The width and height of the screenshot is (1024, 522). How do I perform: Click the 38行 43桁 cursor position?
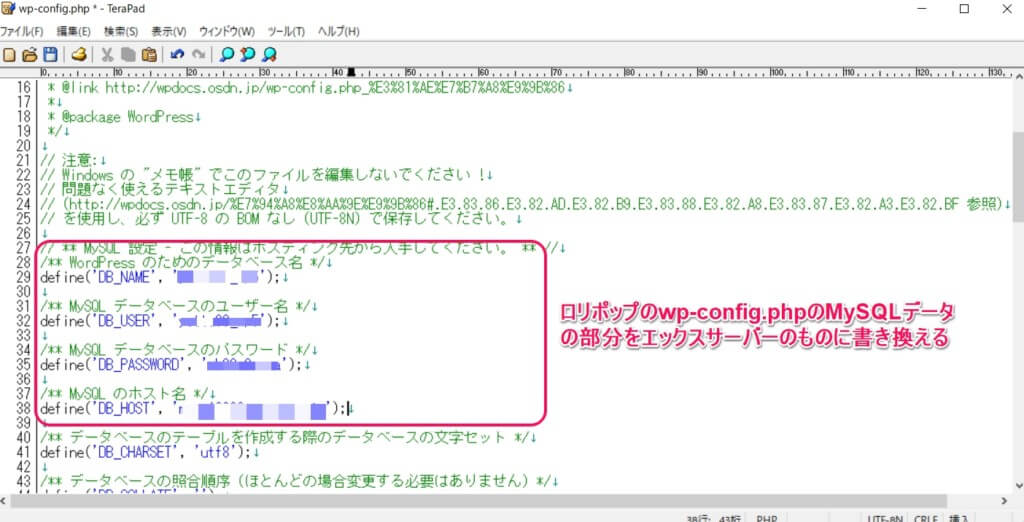point(712,519)
